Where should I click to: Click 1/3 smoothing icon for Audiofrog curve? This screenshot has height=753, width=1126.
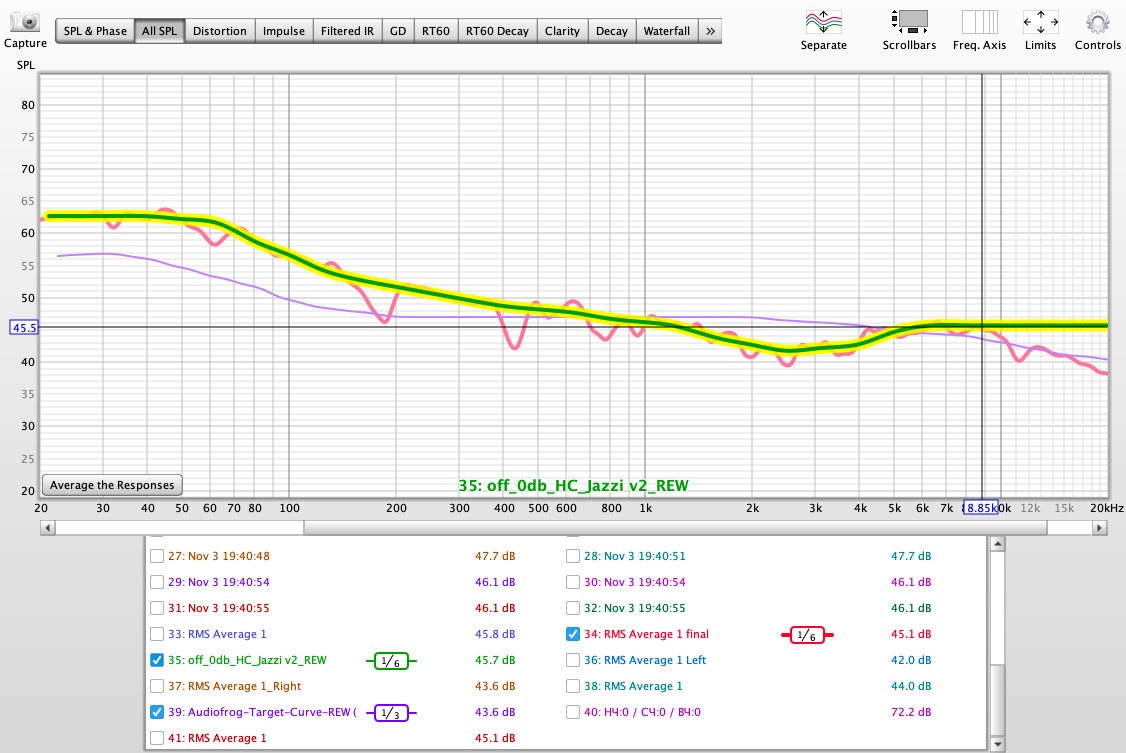pyautogui.click(x=391, y=713)
